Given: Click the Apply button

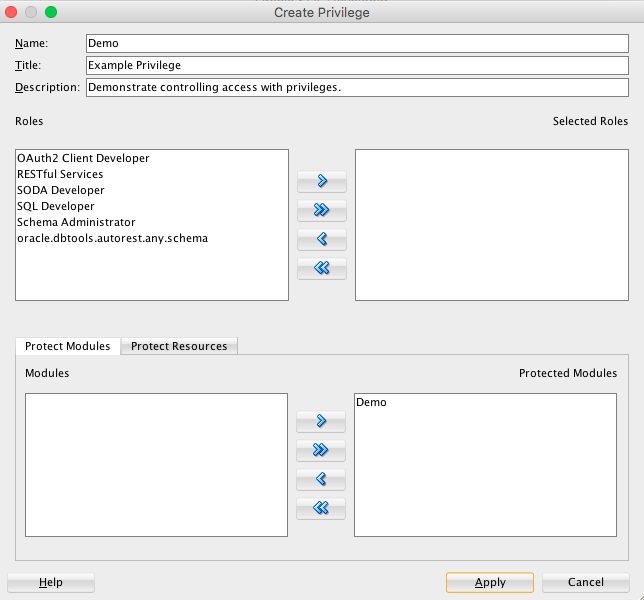Looking at the screenshot, I should 490,582.
